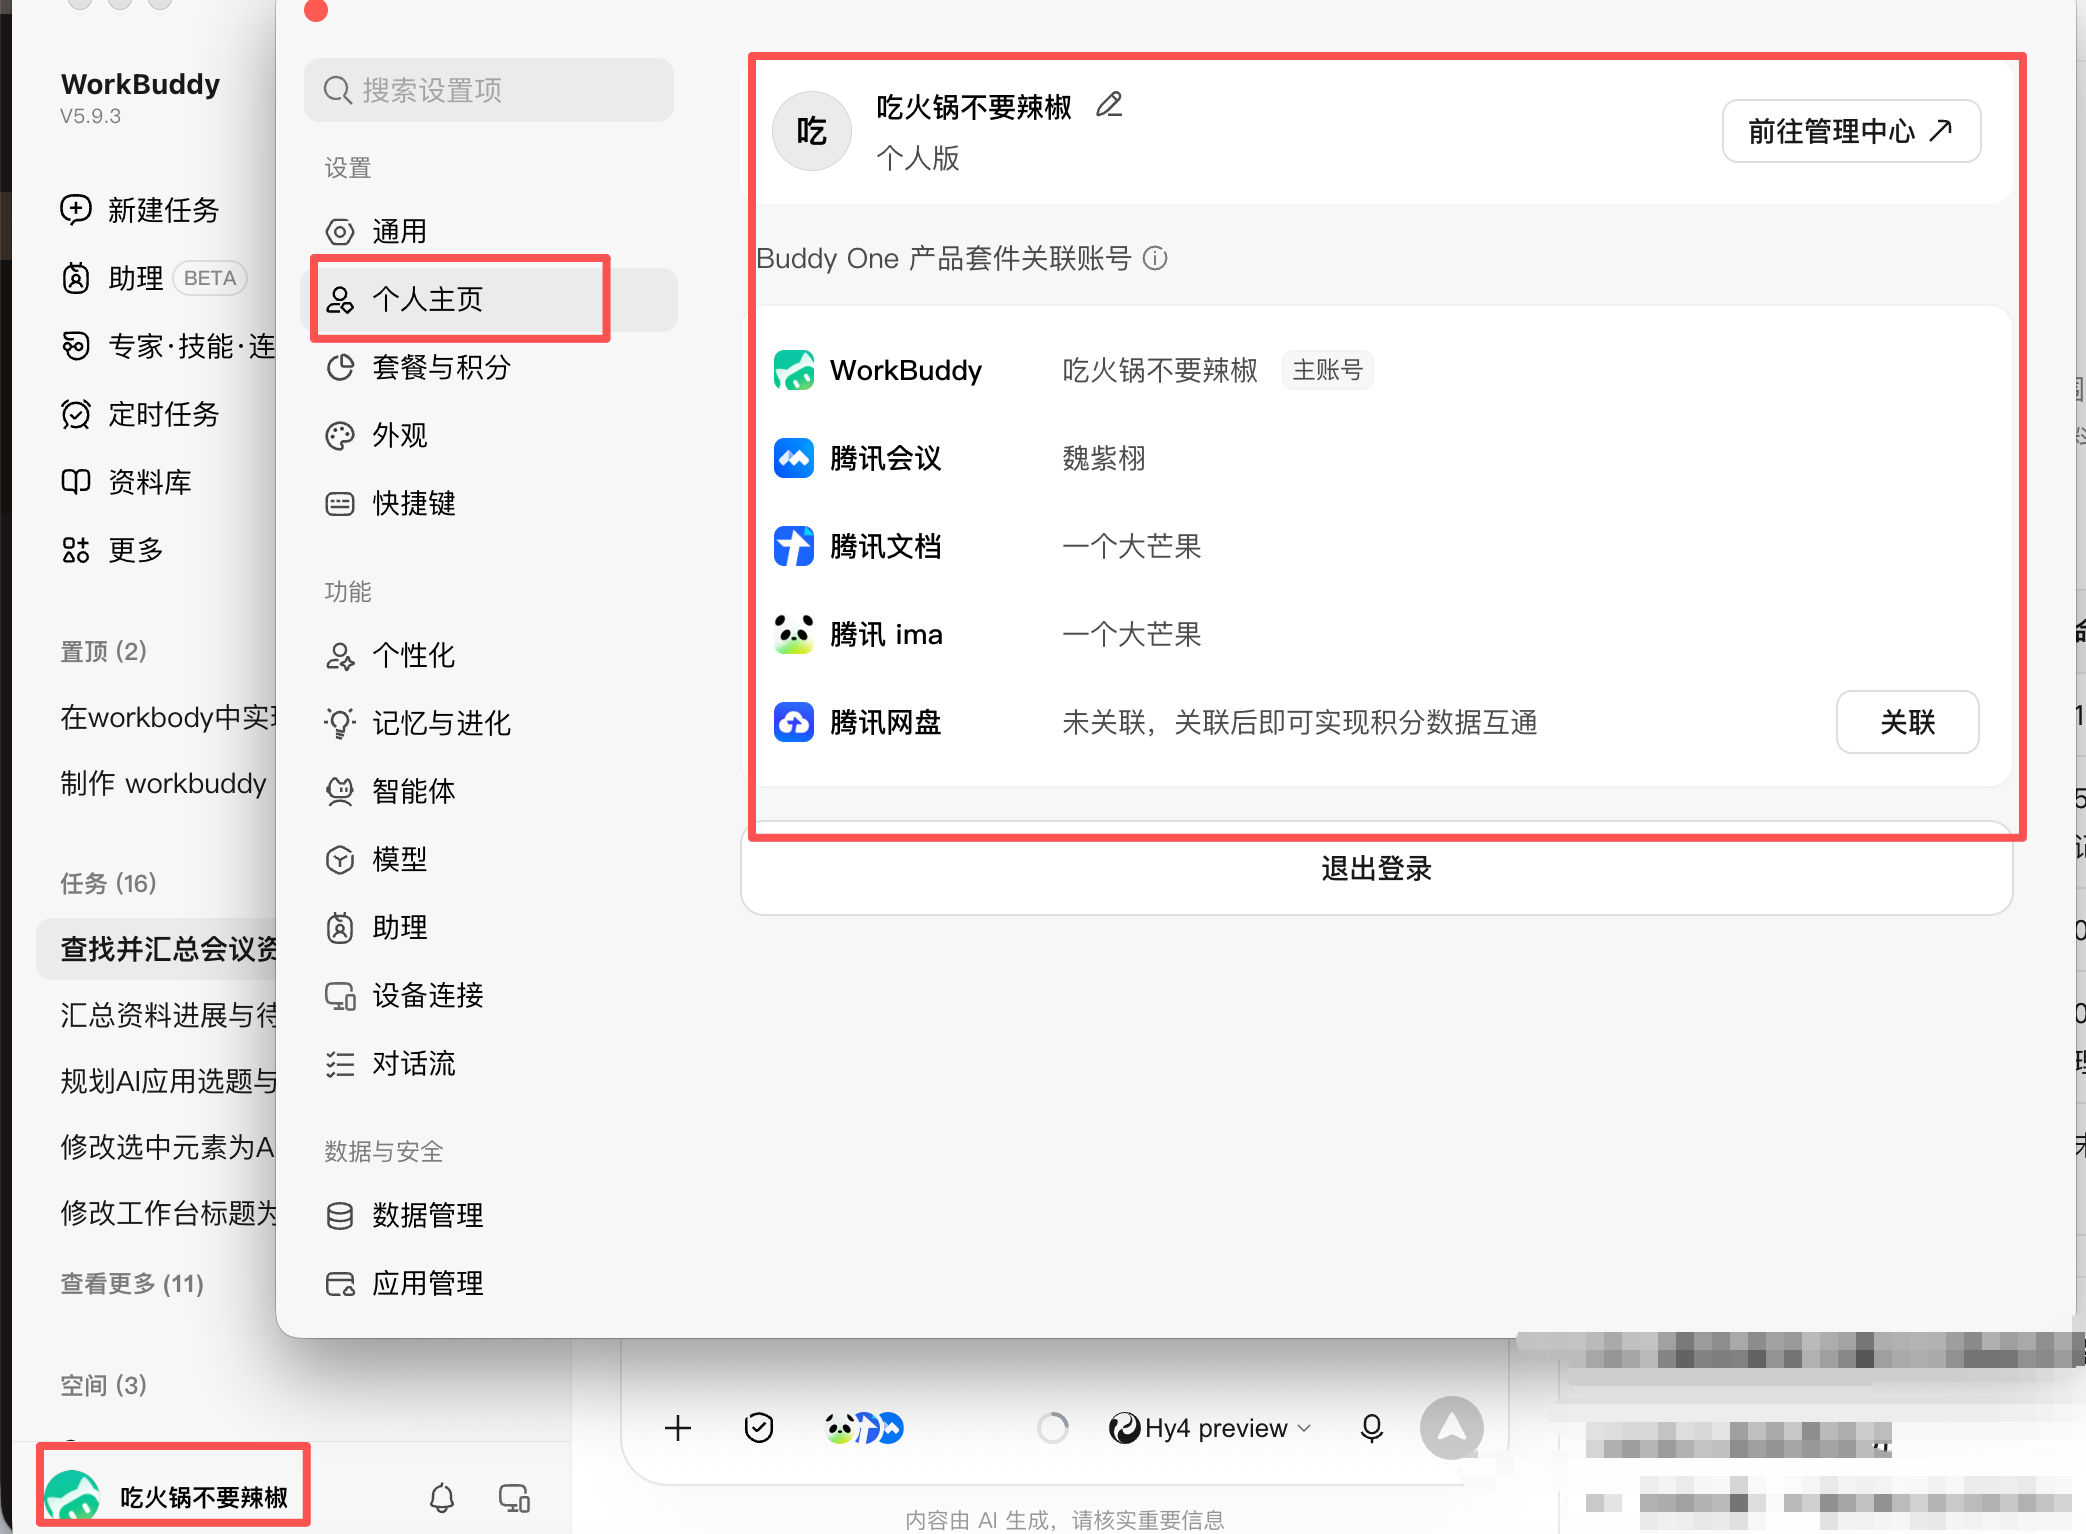Viewport: 2086px width, 1534px height.
Task: Open 对话流 settings
Action: [489, 1063]
